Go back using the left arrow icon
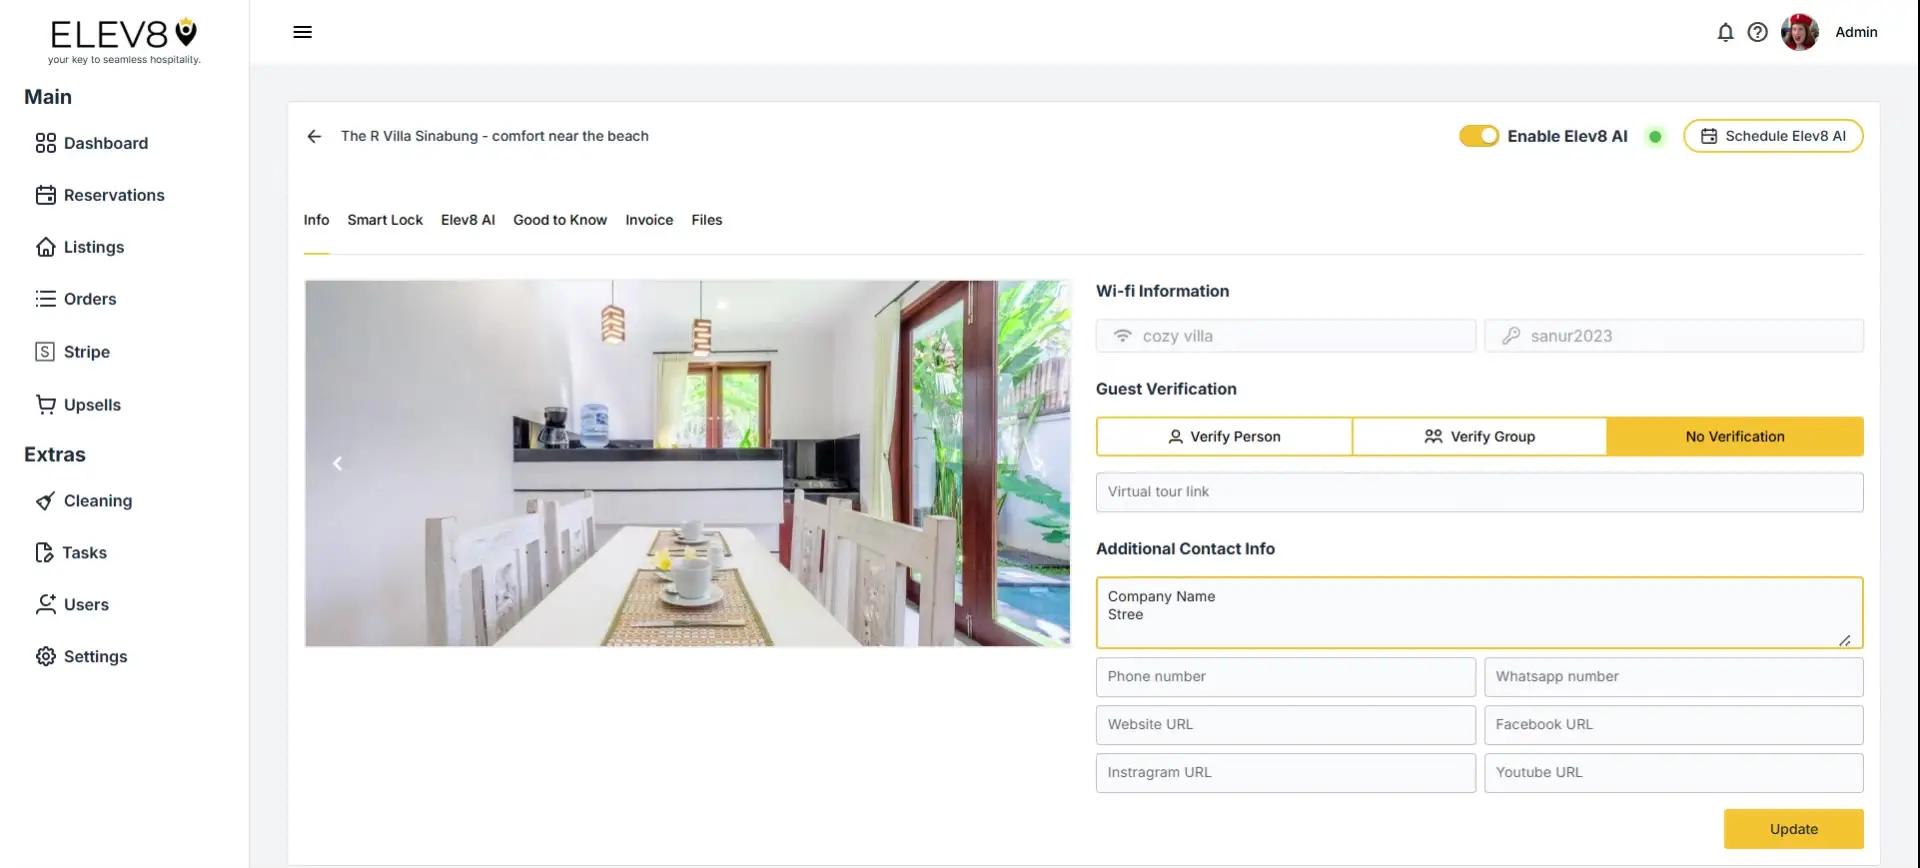 (314, 136)
